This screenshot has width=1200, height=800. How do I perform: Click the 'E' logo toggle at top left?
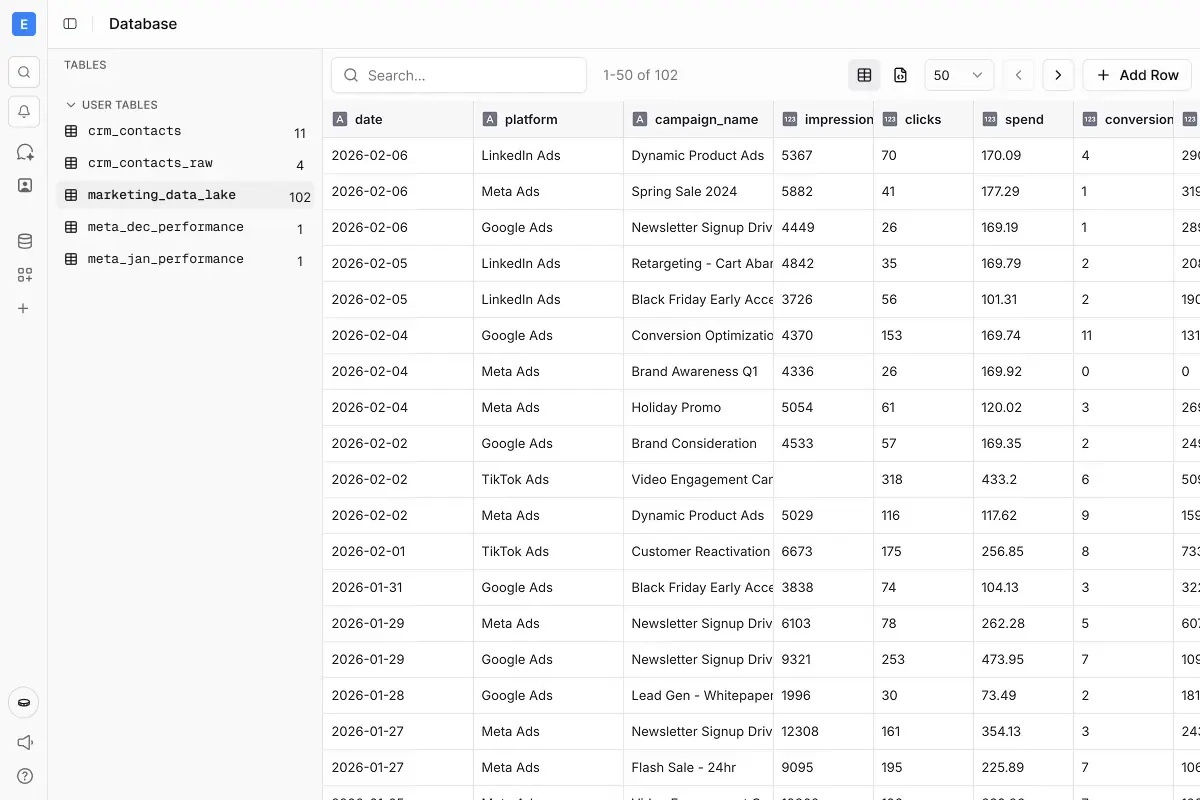[x=23, y=23]
